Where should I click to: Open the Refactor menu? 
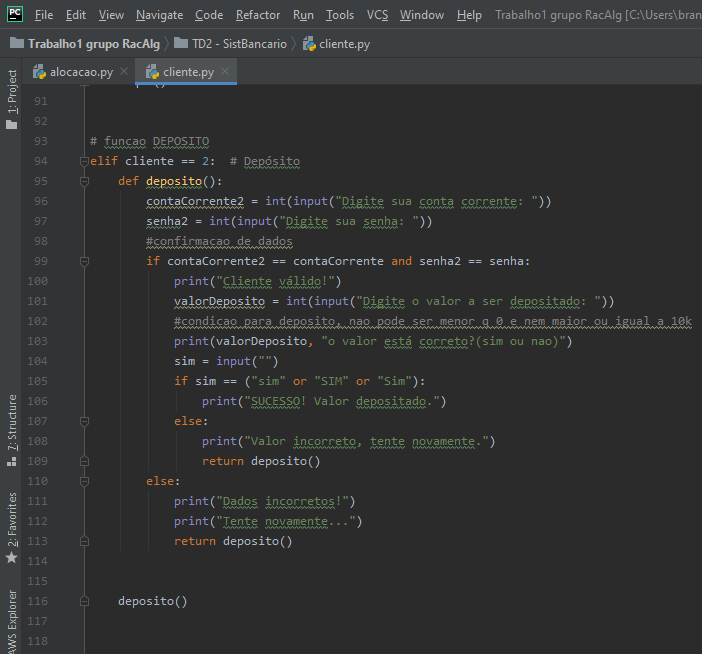(x=258, y=15)
